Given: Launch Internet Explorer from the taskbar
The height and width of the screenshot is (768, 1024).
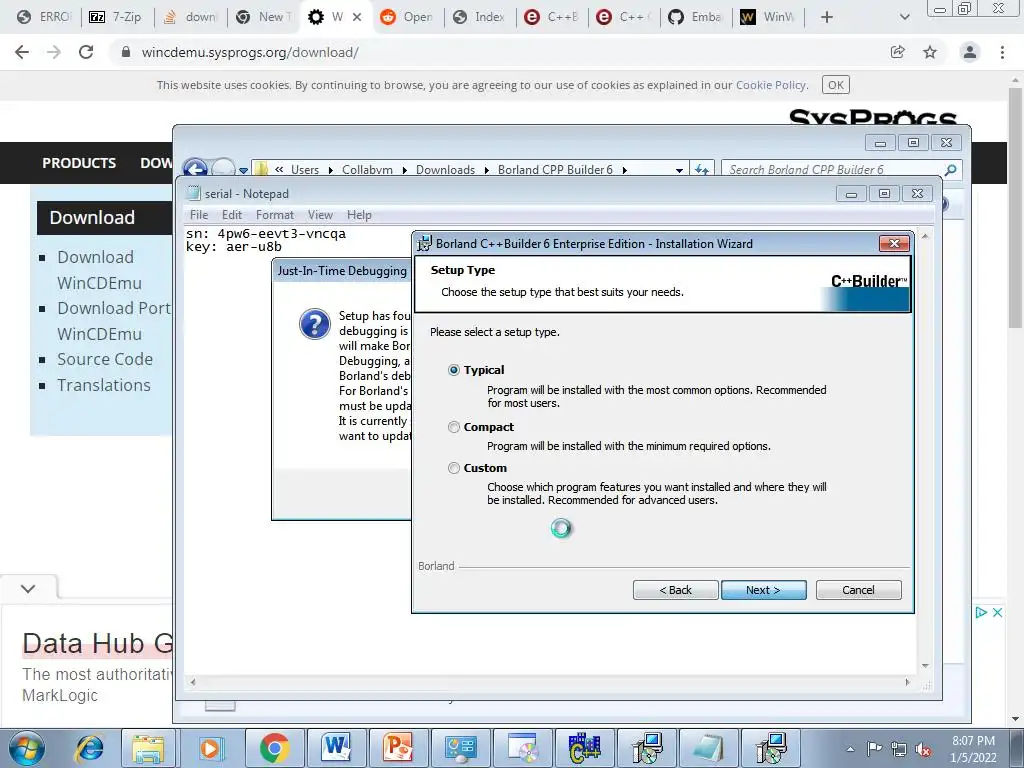Looking at the screenshot, I should click(x=89, y=748).
